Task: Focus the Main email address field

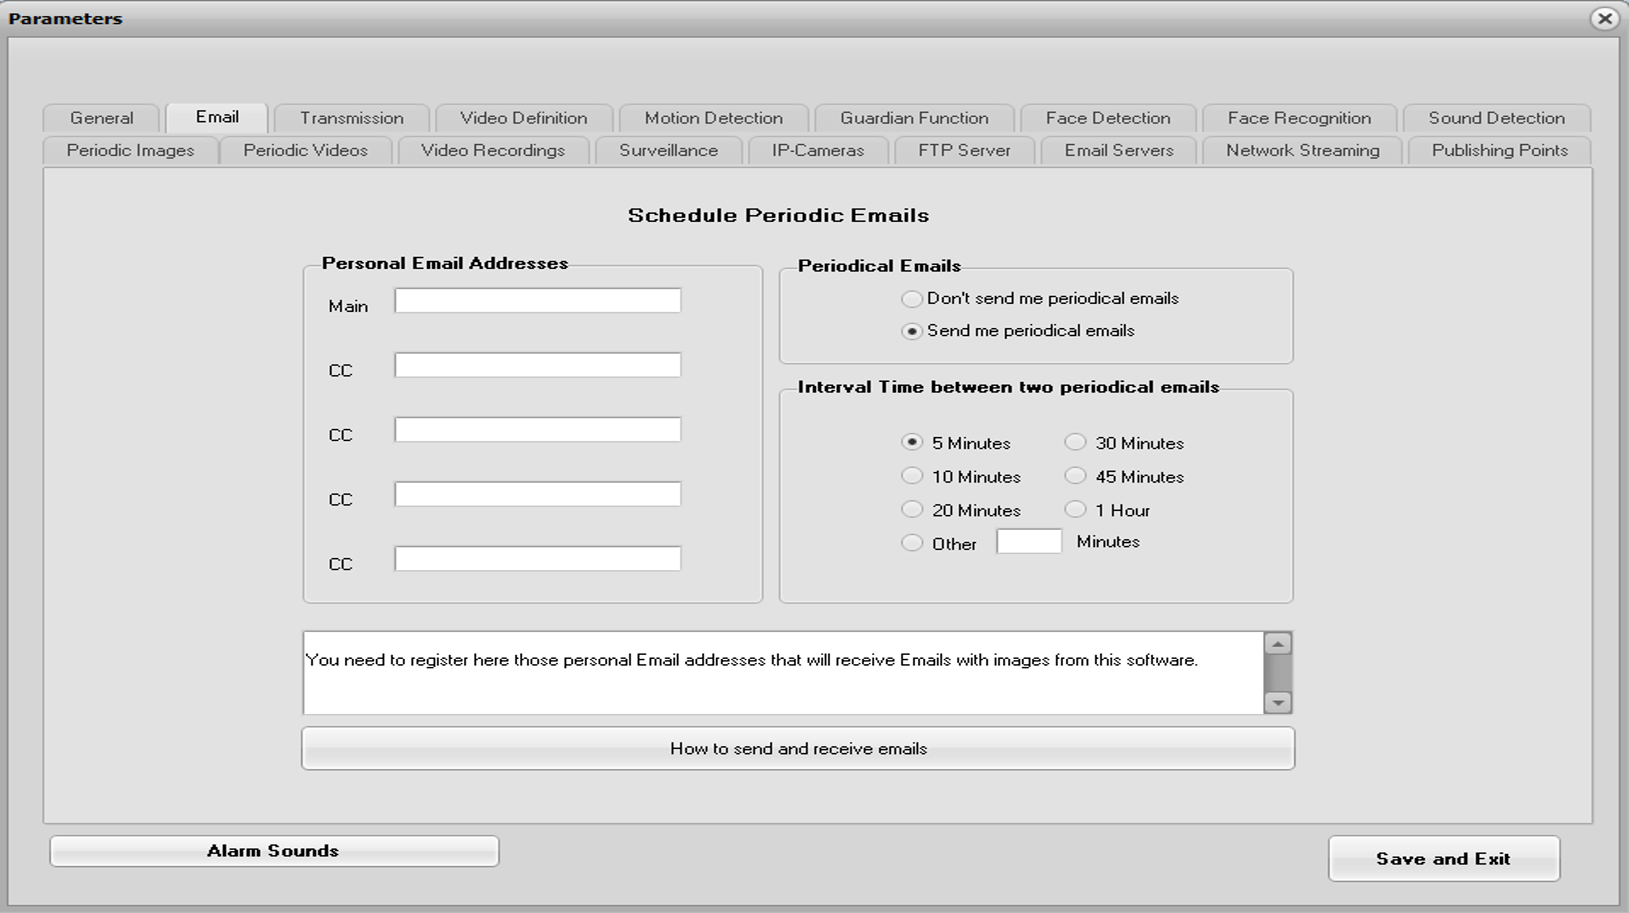Action: 537,301
